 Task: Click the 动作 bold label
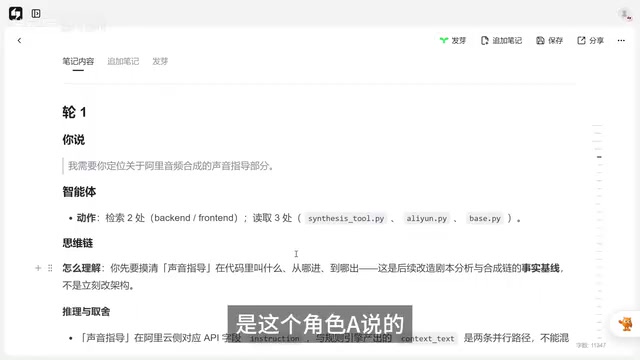click(86, 218)
